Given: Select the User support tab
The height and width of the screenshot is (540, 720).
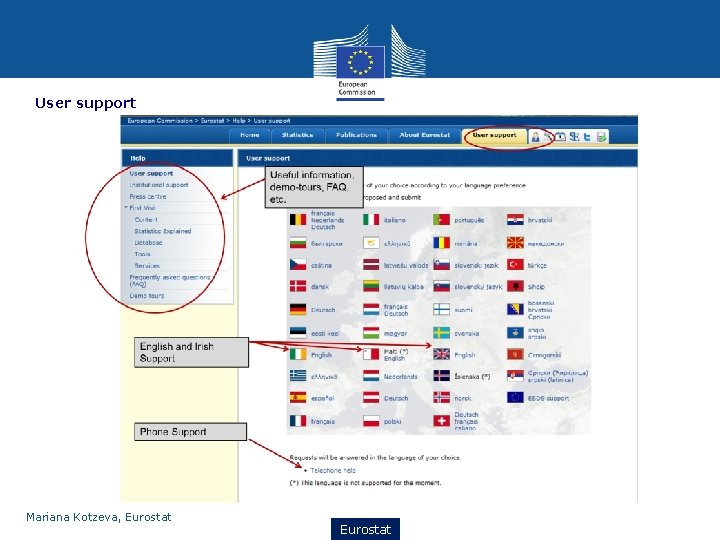Looking at the screenshot, I should pos(495,135).
